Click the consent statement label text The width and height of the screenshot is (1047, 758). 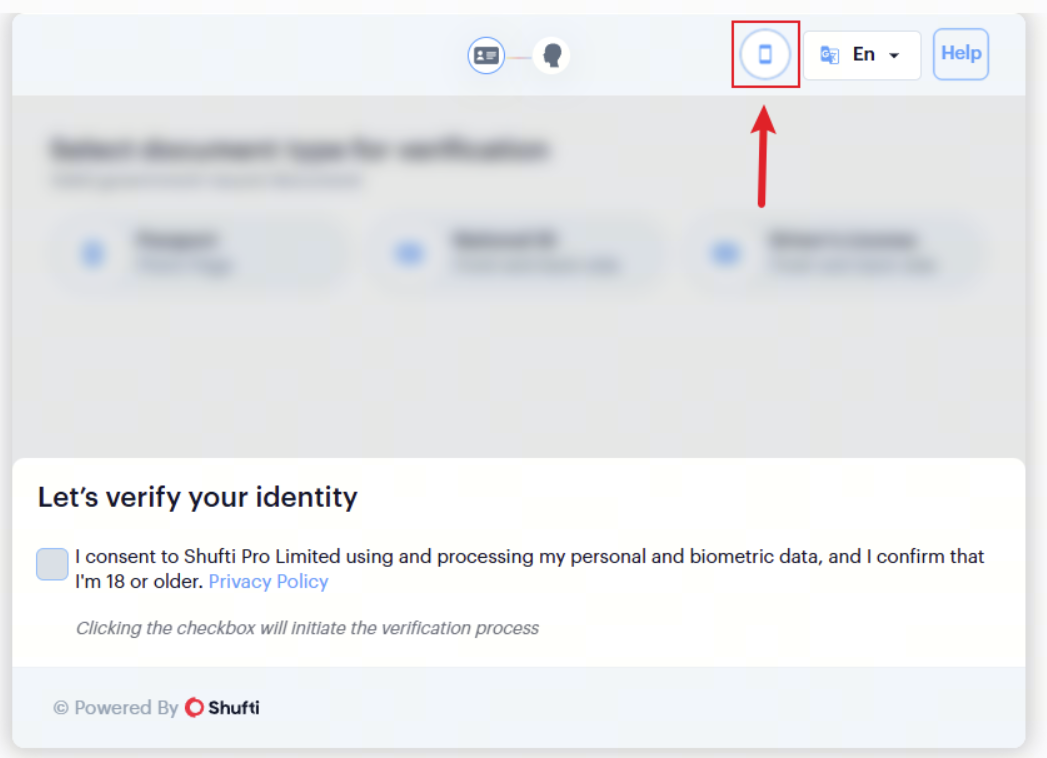(x=529, y=569)
